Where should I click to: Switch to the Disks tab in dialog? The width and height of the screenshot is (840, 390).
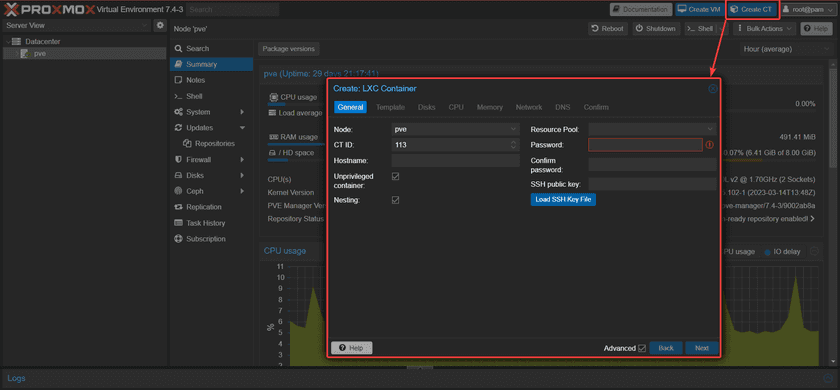point(426,107)
